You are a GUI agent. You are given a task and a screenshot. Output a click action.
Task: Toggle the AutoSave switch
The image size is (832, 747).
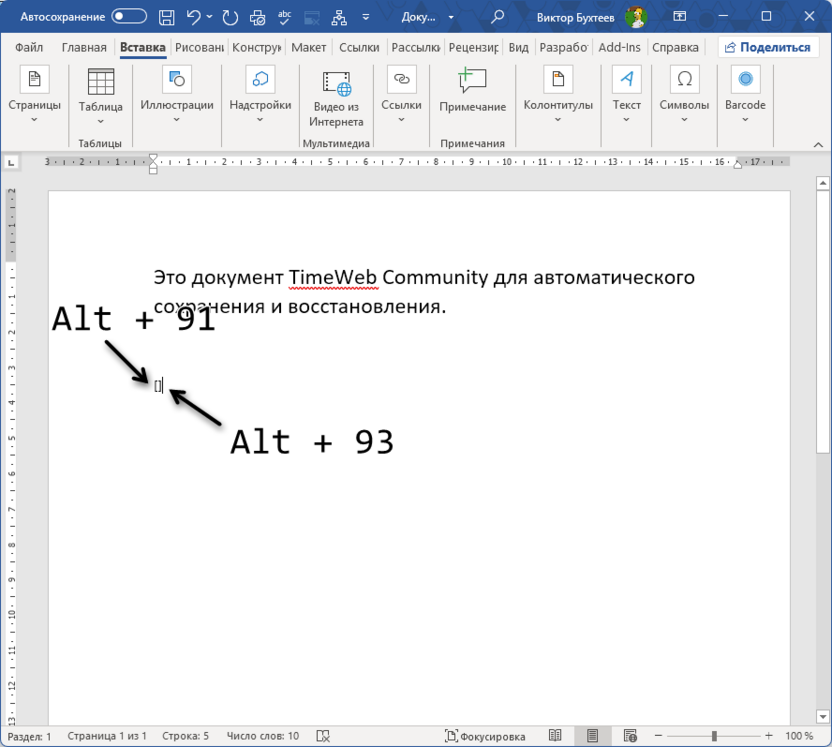click(x=129, y=16)
